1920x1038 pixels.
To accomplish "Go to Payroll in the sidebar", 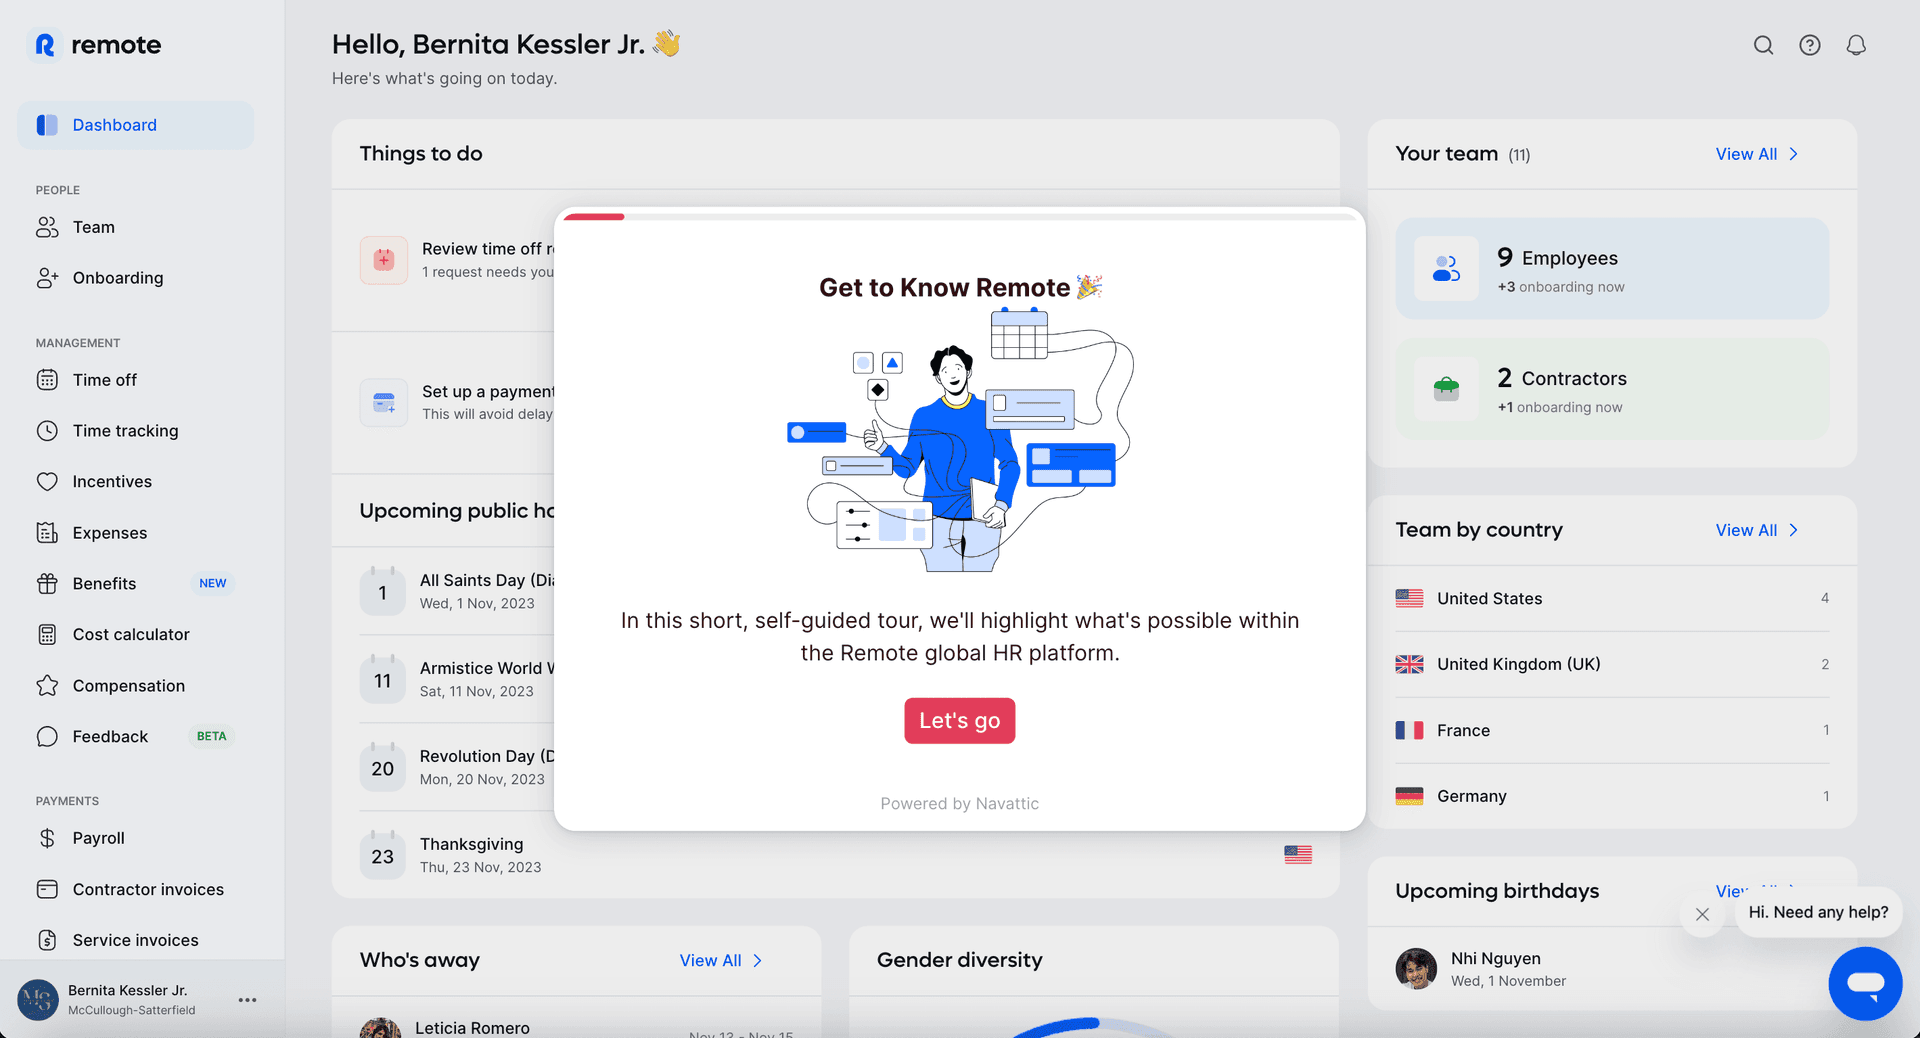I will tap(98, 838).
